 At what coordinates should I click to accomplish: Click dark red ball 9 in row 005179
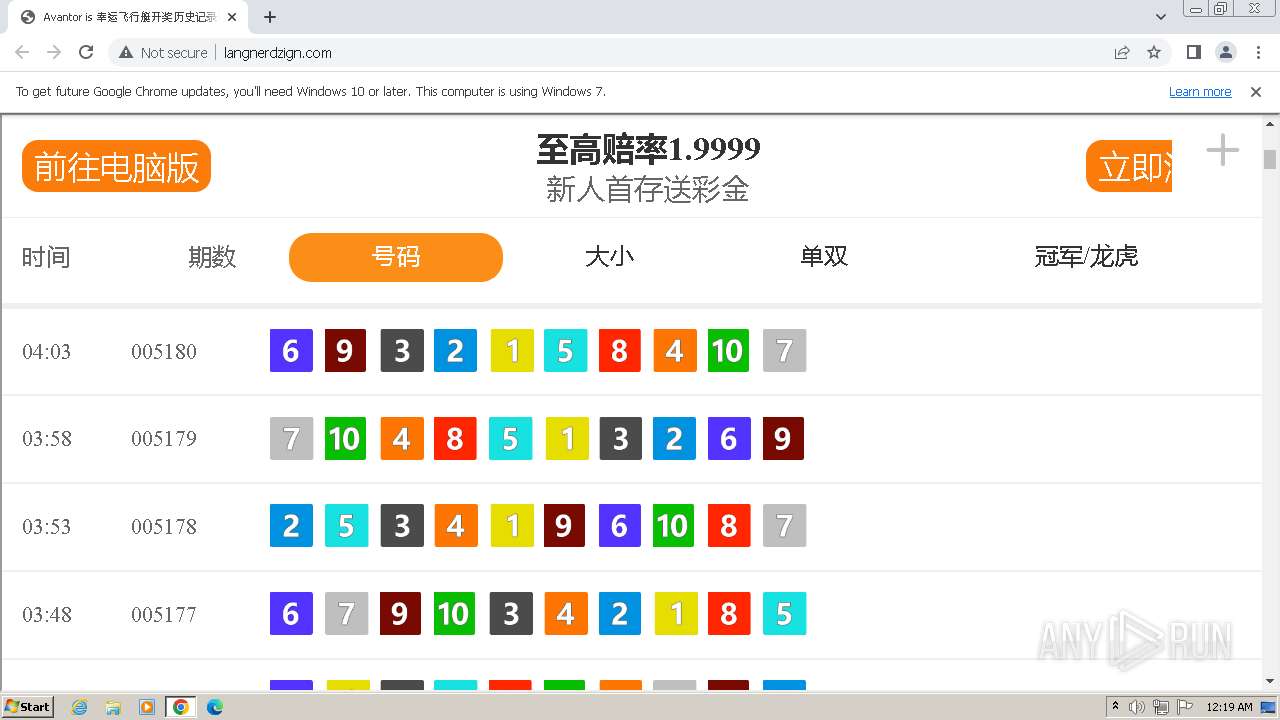pyautogui.click(x=783, y=438)
